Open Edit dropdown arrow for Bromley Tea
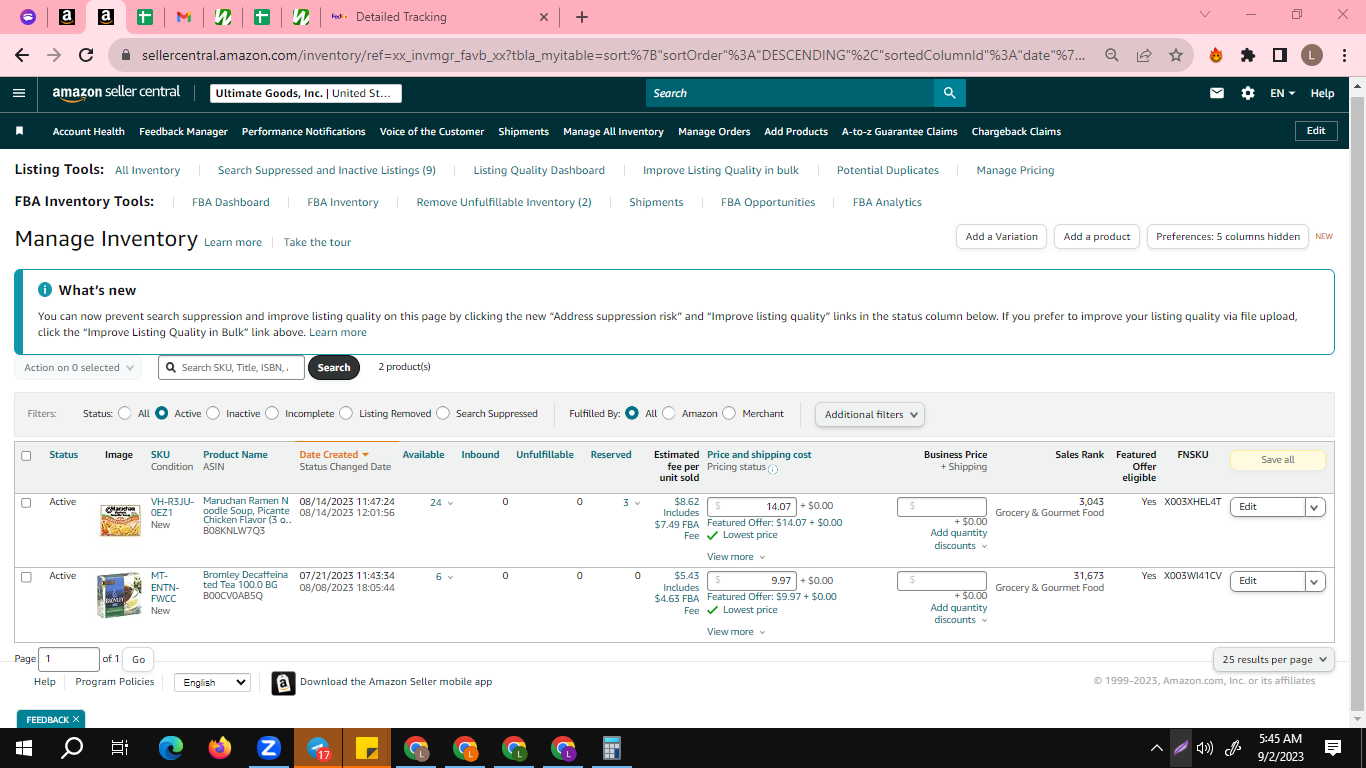The width and height of the screenshot is (1366, 768). (x=1315, y=581)
